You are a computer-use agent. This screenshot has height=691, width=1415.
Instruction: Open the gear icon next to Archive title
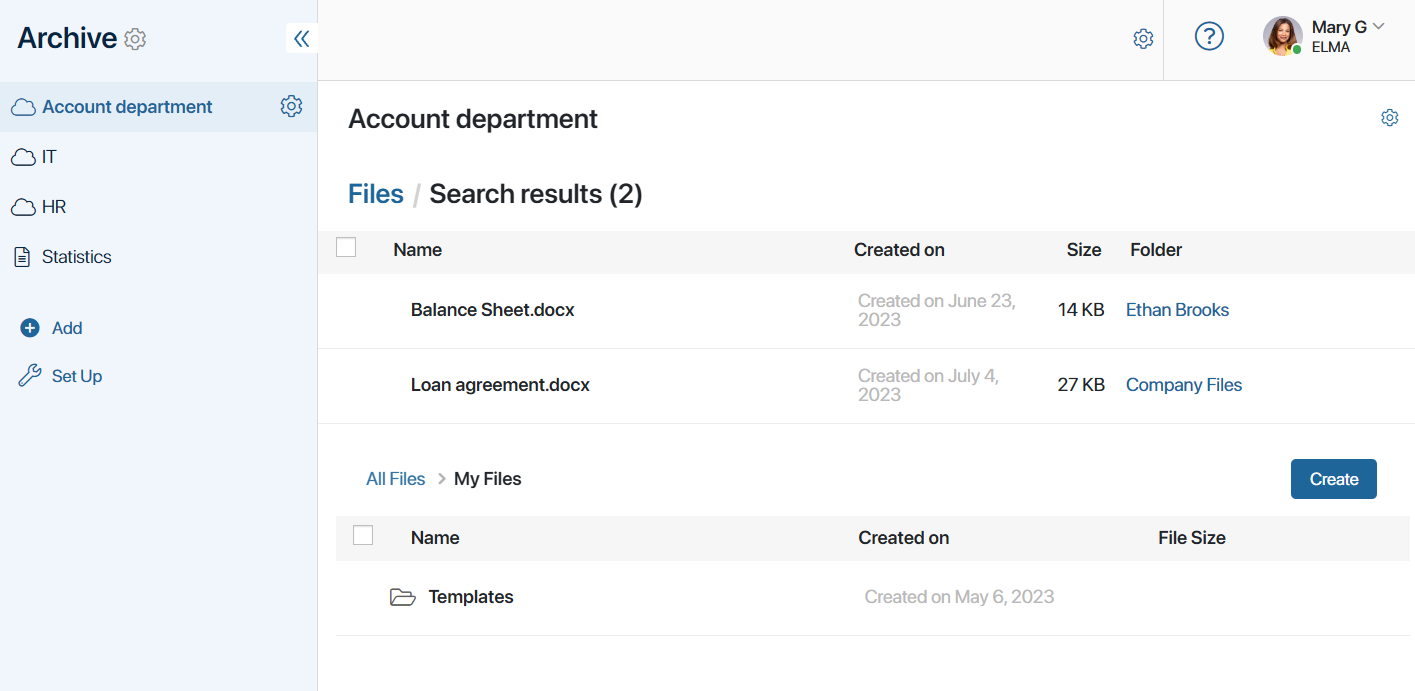click(135, 39)
